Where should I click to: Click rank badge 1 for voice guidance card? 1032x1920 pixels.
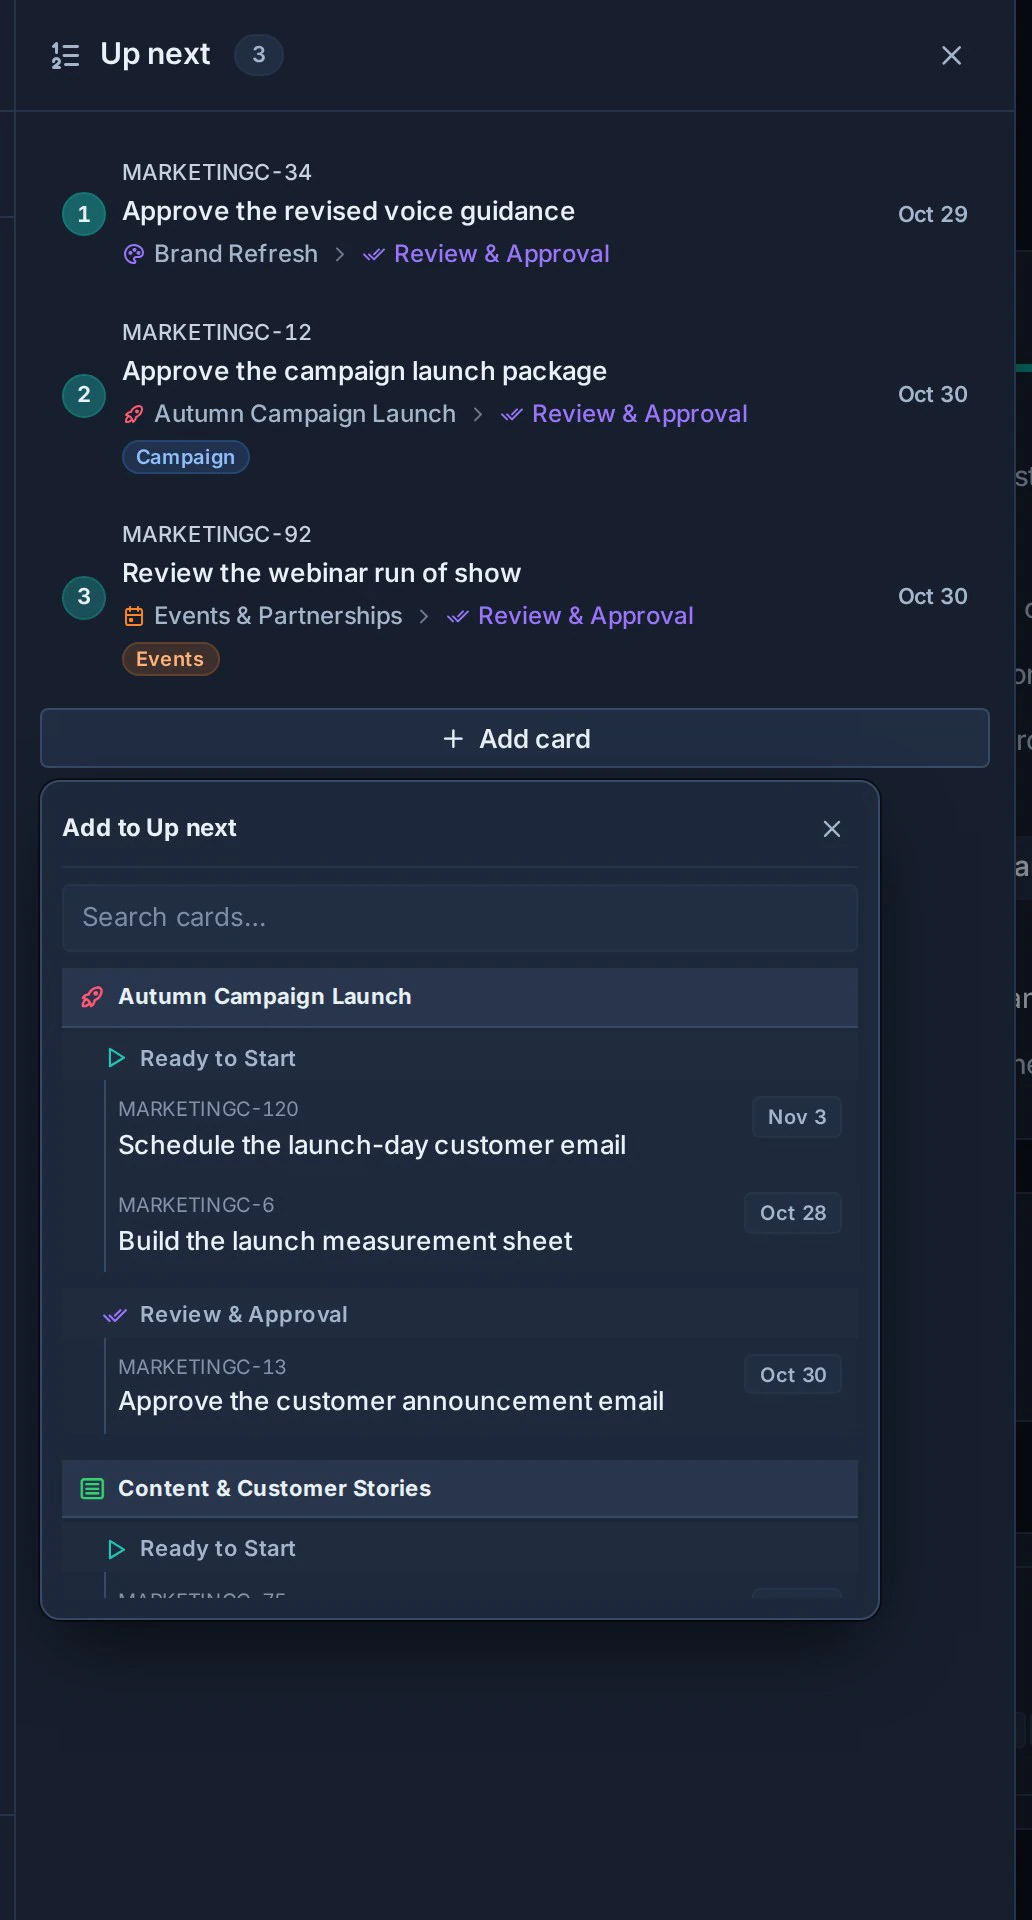pos(84,214)
